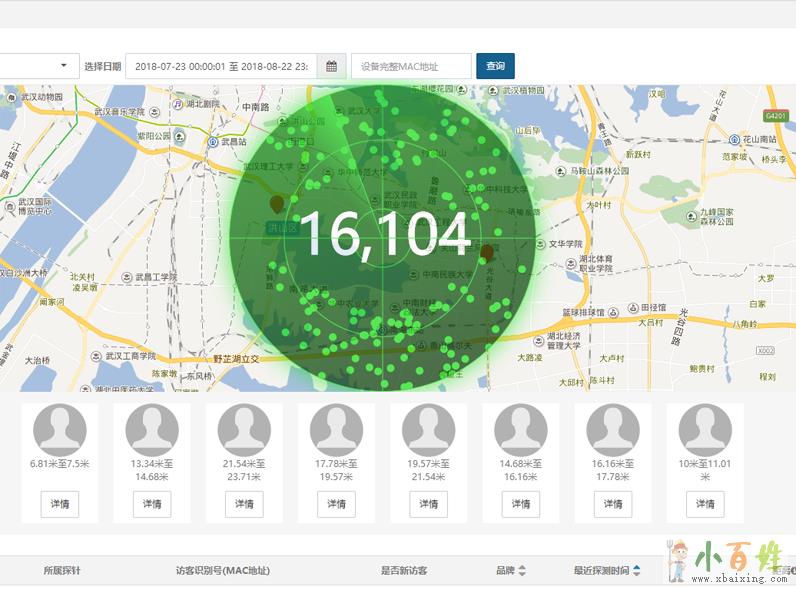This screenshot has height=590, width=796.
Task: View 详情 for the 16.16米至17.78米 group
Action: click(613, 504)
